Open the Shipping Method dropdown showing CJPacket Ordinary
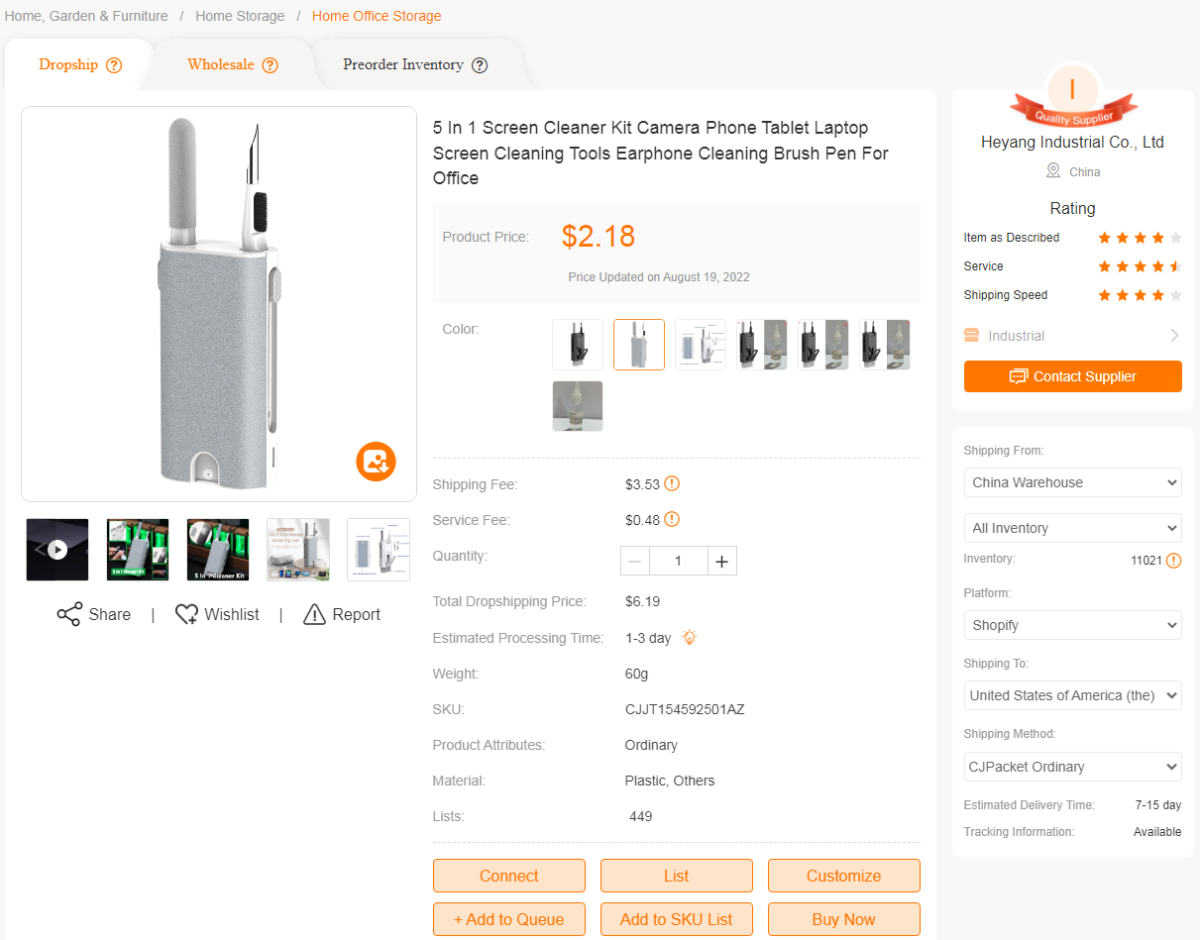The image size is (1200, 940). pyautogui.click(x=1072, y=766)
